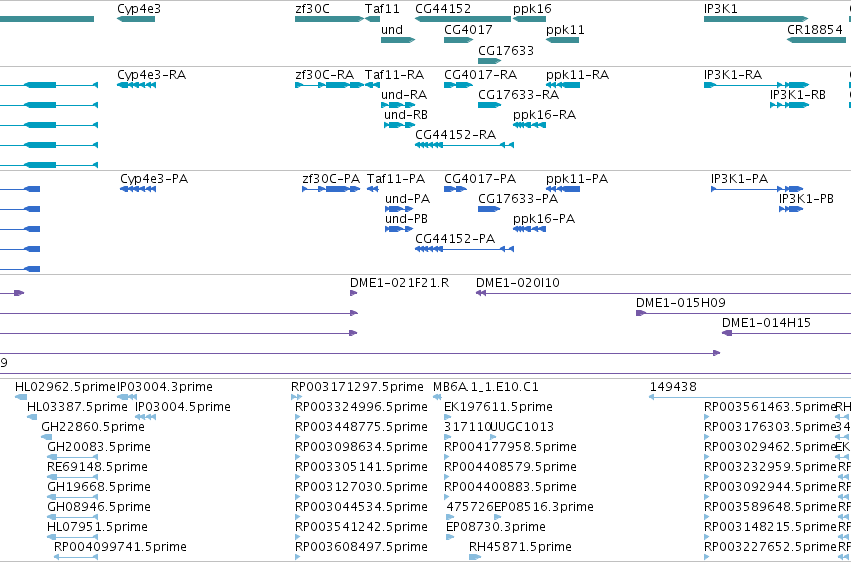
Task: Click the HL03387.5prime EST label
Action: tap(78, 407)
